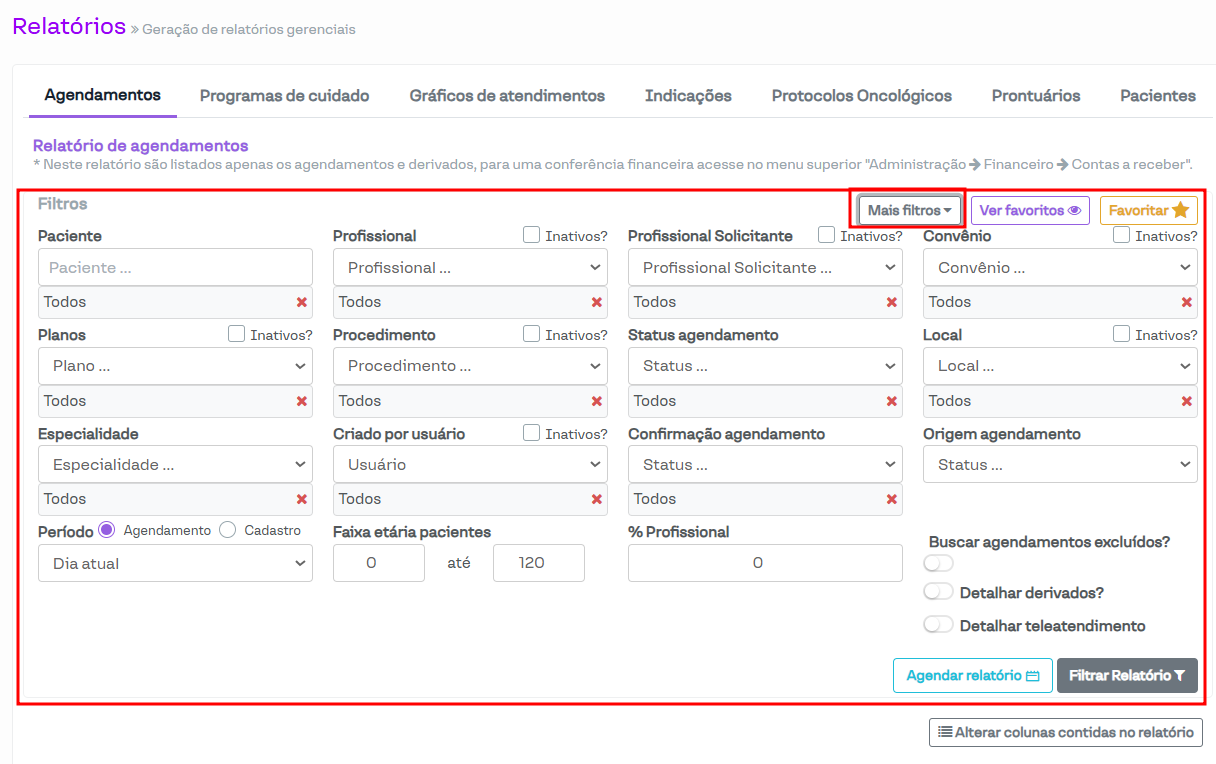Image resolution: width=1216 pixels, height=764 pixels.
Task: Click the Filtrar Relatório button
Action: click(x=1126, y=676)
